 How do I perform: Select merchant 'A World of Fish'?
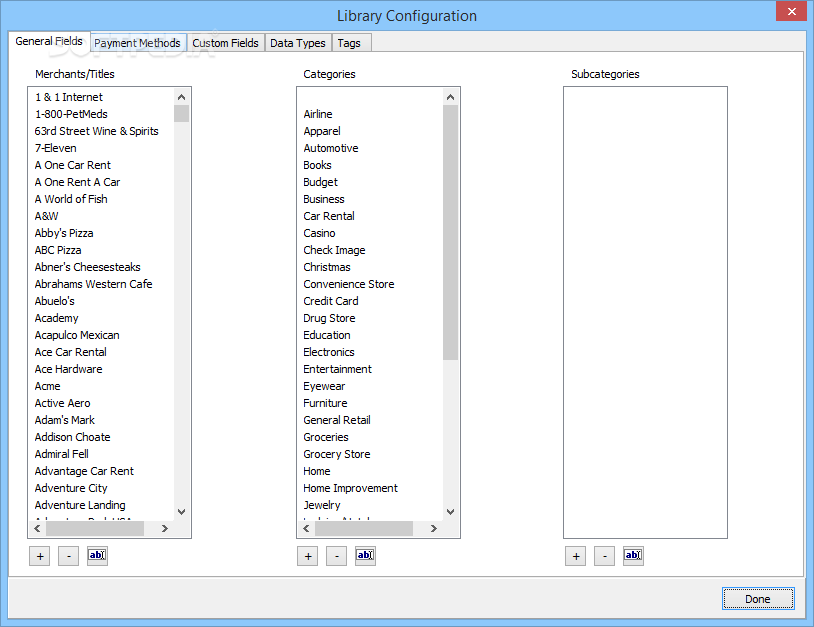[x=71, y=199]
